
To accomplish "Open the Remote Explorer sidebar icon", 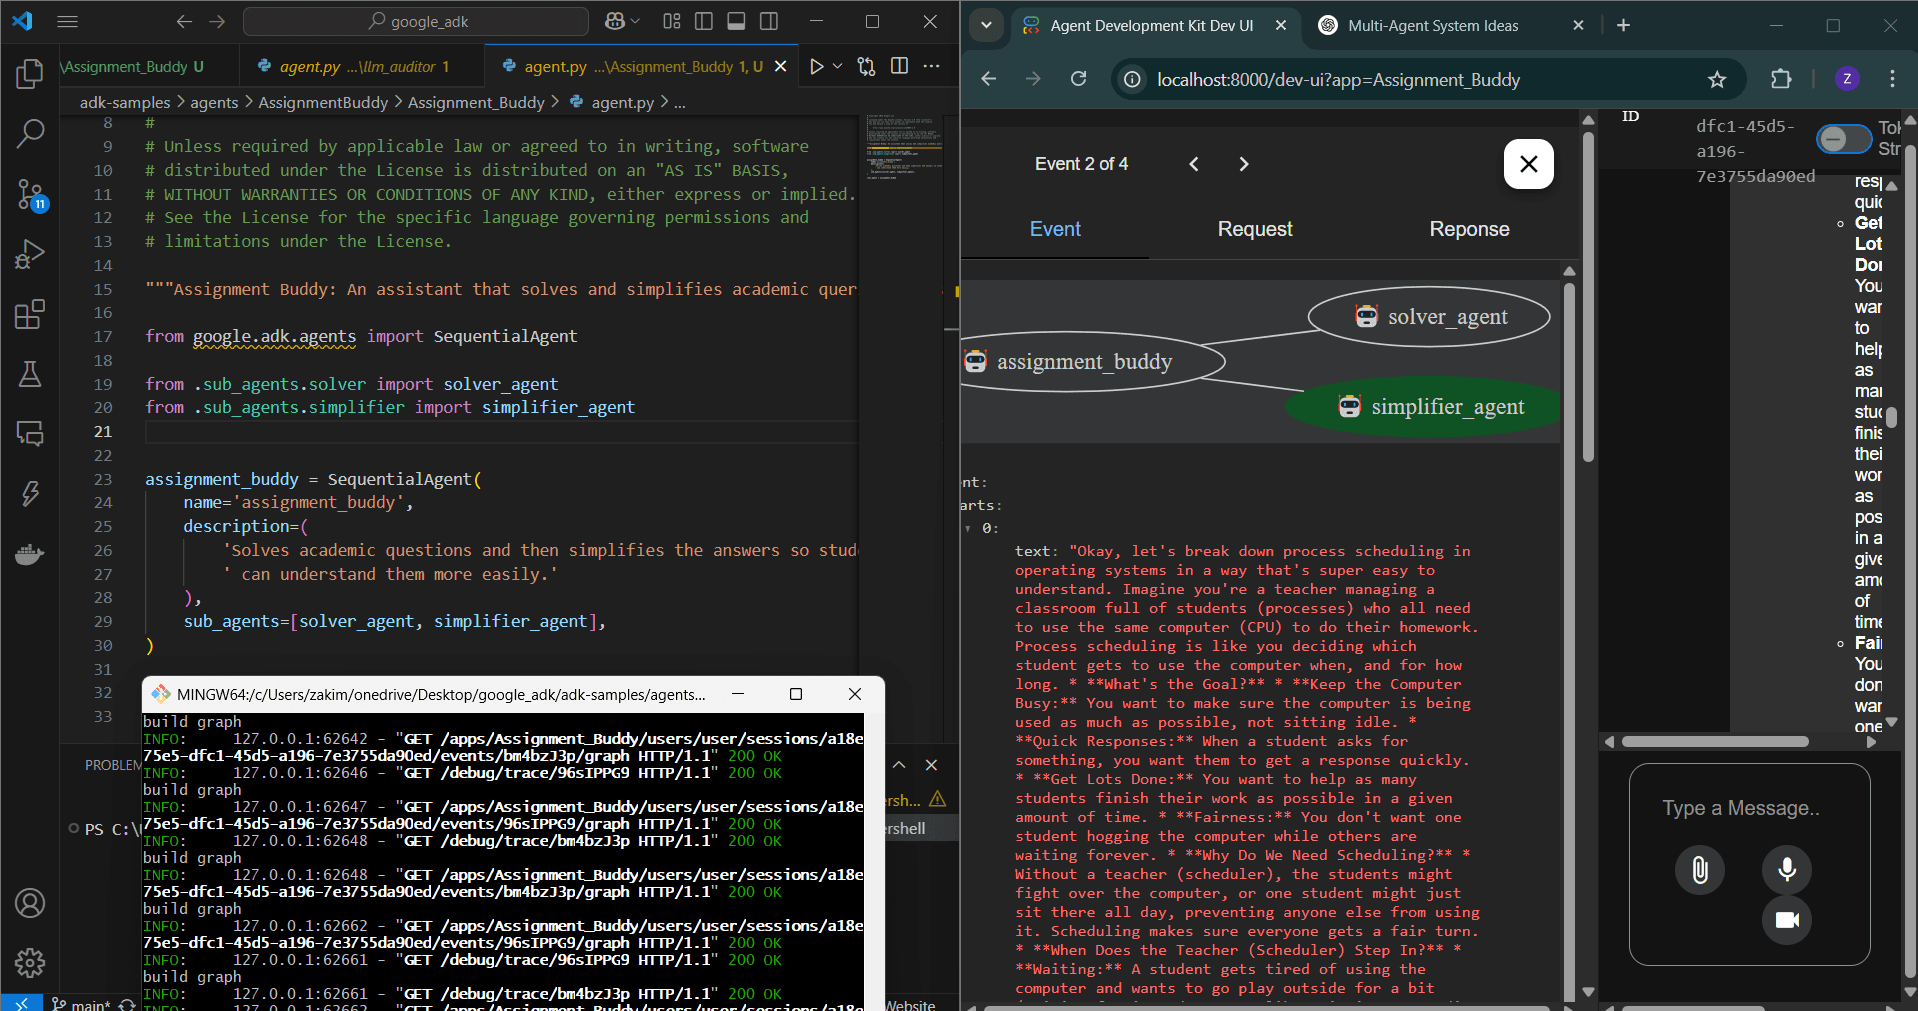I will coord(30,433).
